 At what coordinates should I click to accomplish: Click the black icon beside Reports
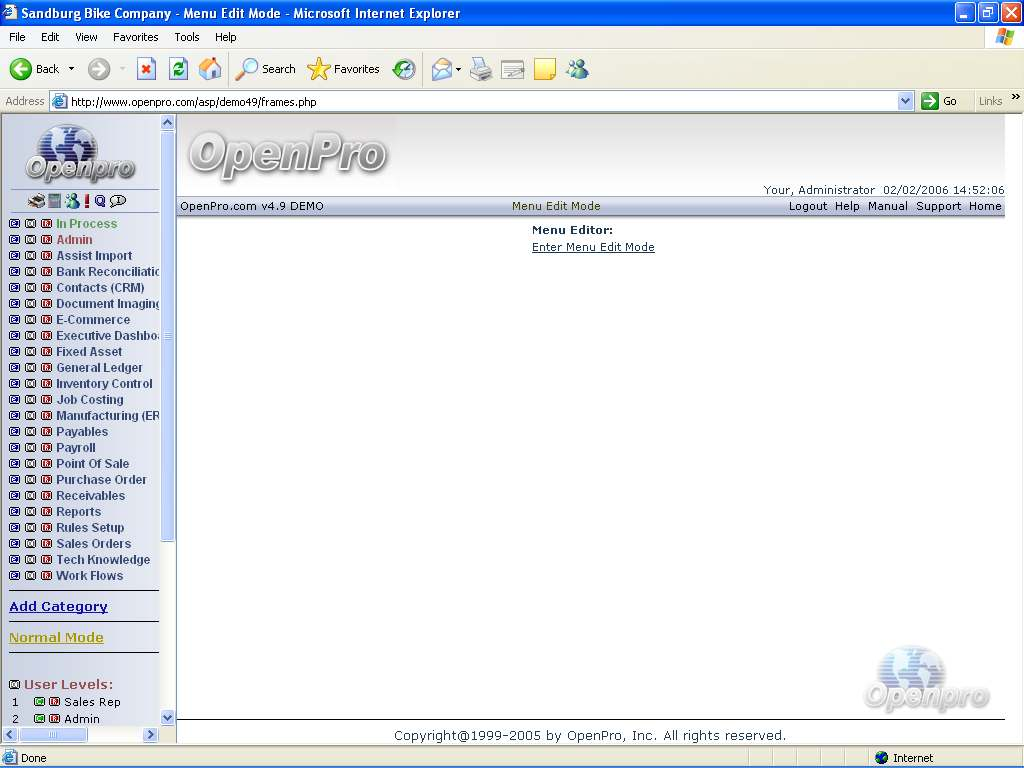tap(30, 512)
